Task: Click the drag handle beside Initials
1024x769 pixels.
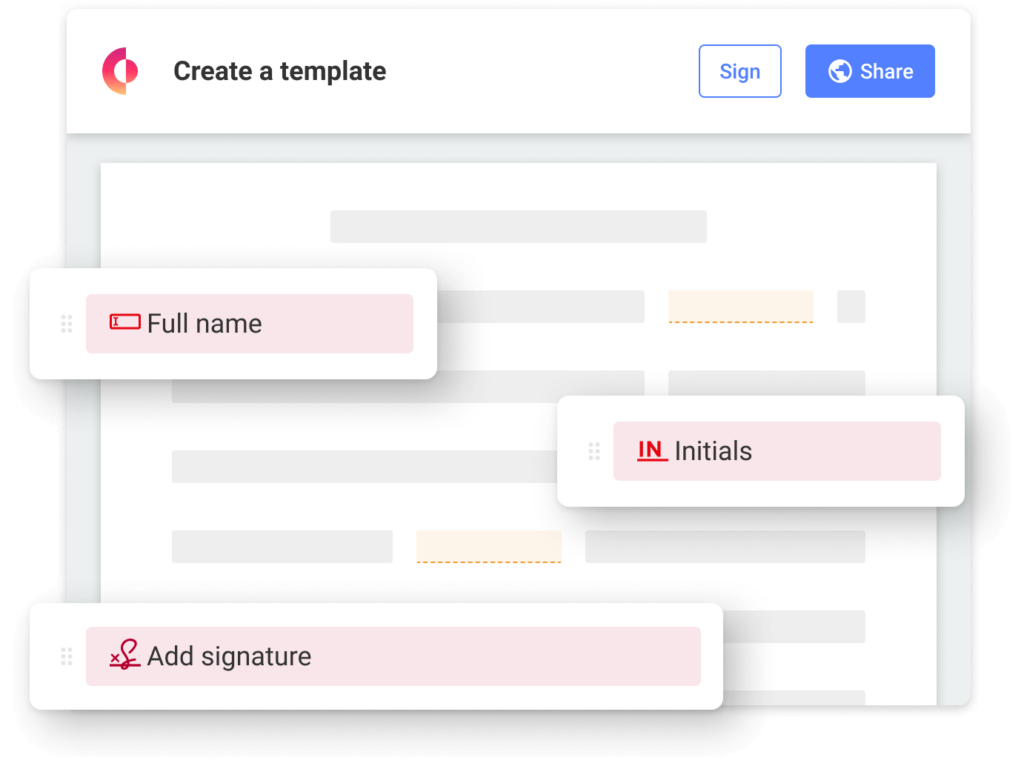Action: 594,451
